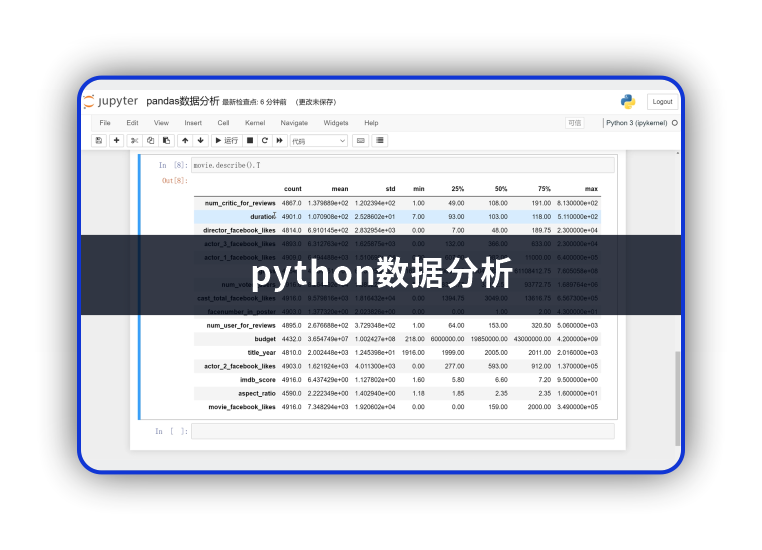Interrupt the kernel with stop icon
The width and height of the screenshot is (762, 550).
[x=251, y=141]
